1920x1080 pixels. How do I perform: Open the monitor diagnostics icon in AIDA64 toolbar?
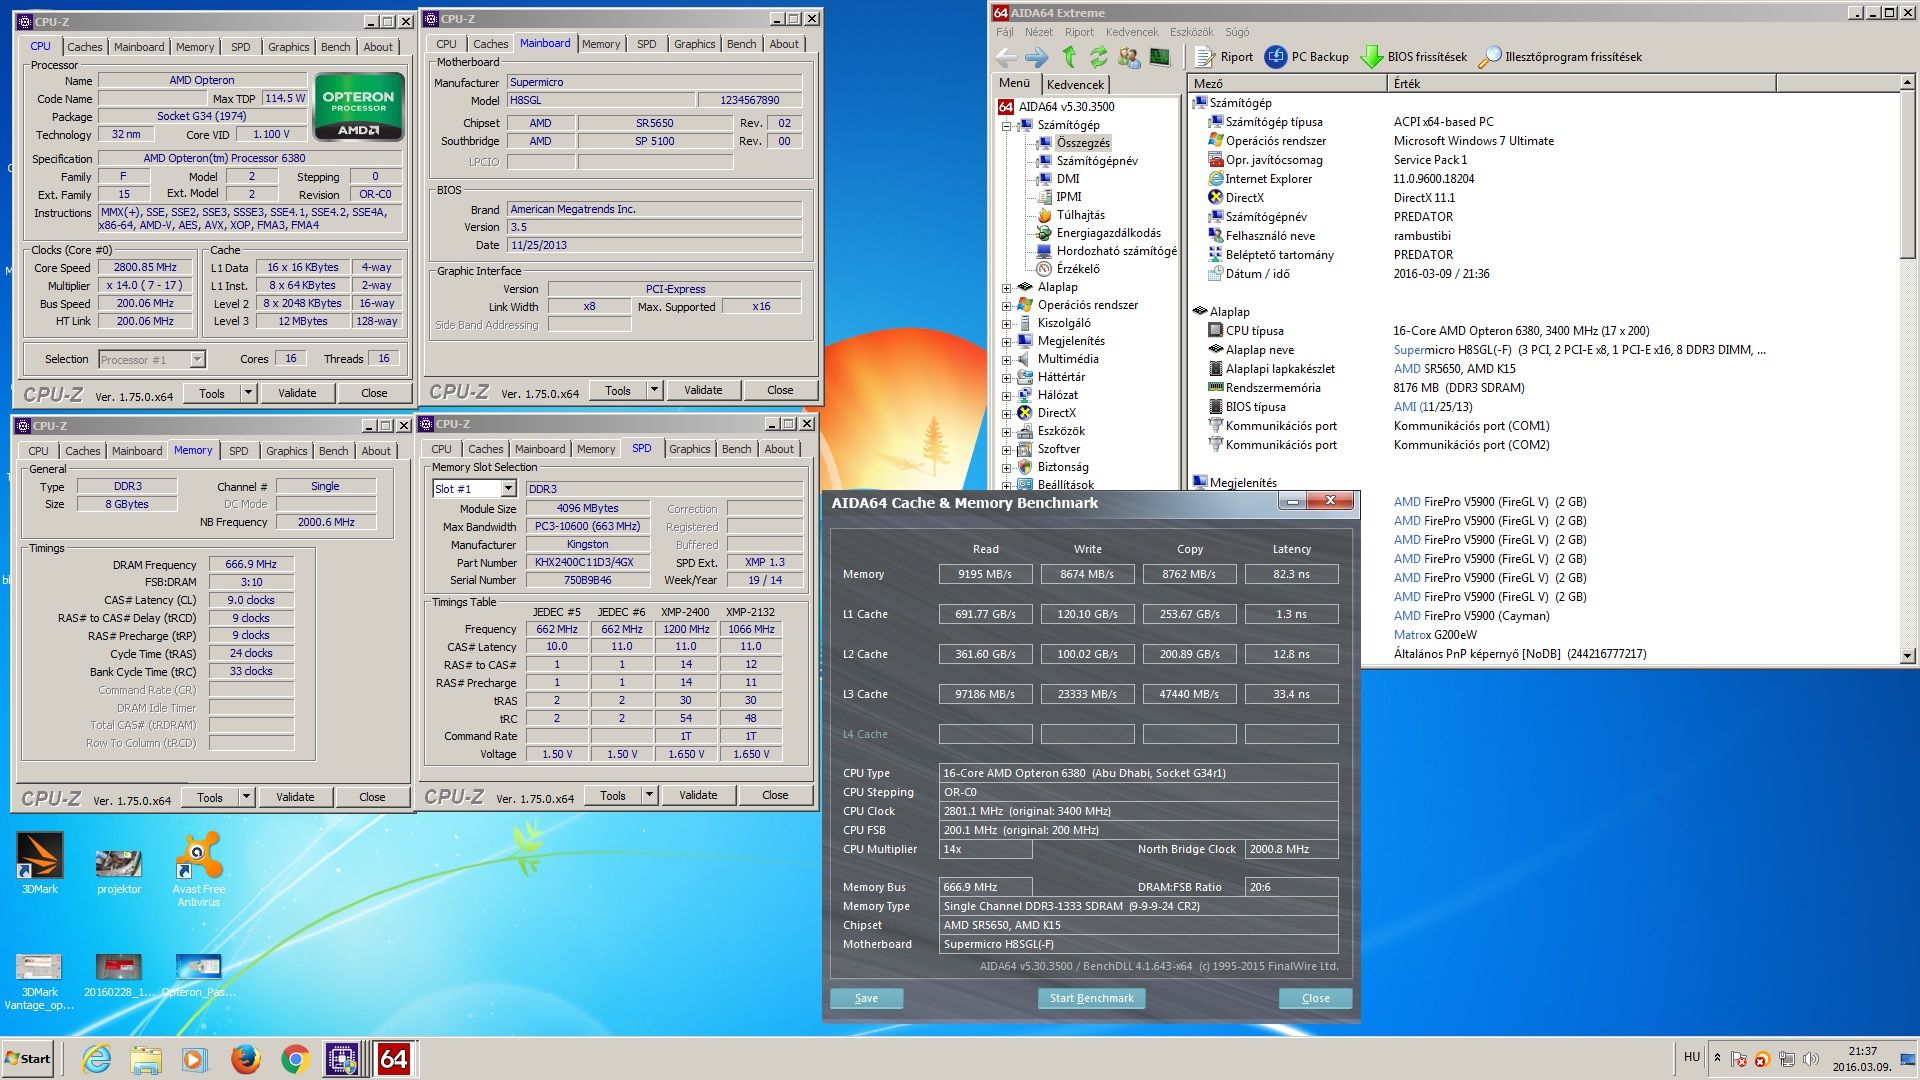1159,57
